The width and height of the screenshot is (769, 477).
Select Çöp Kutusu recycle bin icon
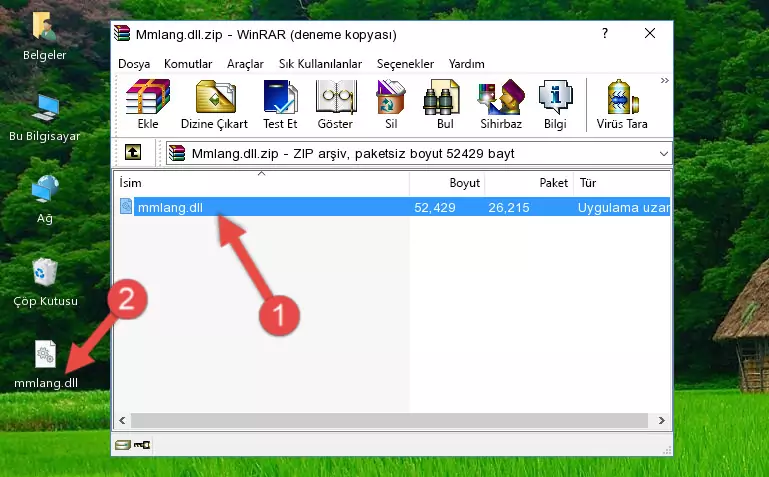pyautogui.click(x=45, y=282)
